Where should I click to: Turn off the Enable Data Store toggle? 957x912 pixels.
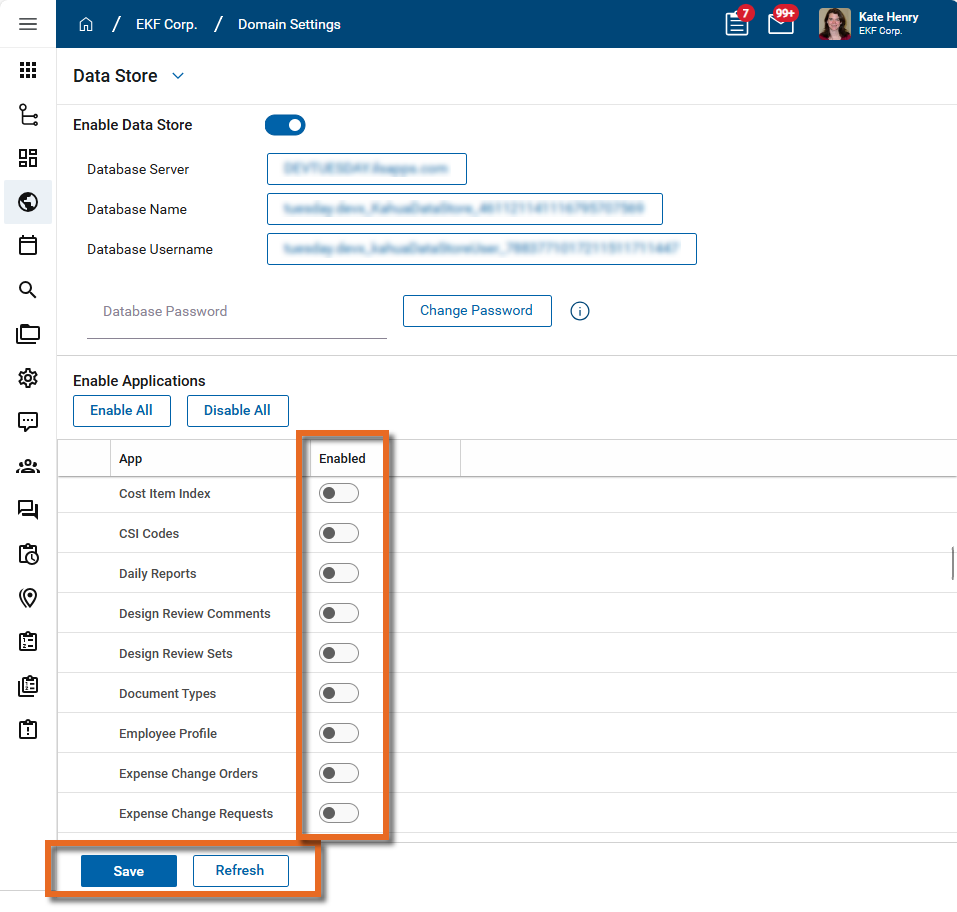(285, 125)
